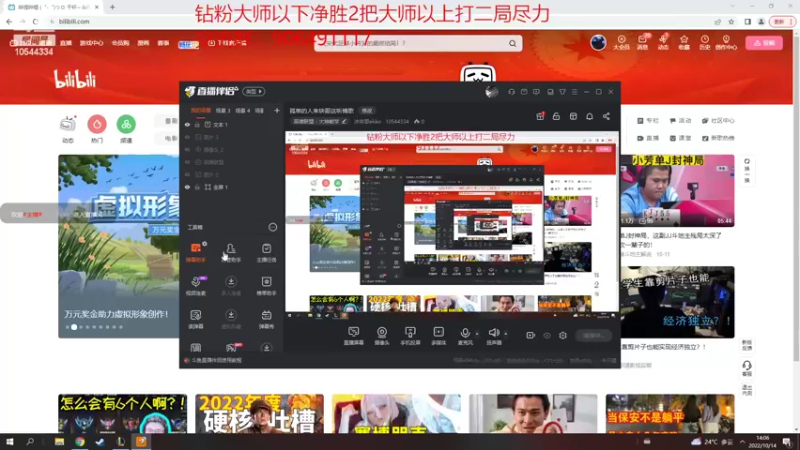
Task: Click Bilibili search magnifier icon
Action: (512, 43)
